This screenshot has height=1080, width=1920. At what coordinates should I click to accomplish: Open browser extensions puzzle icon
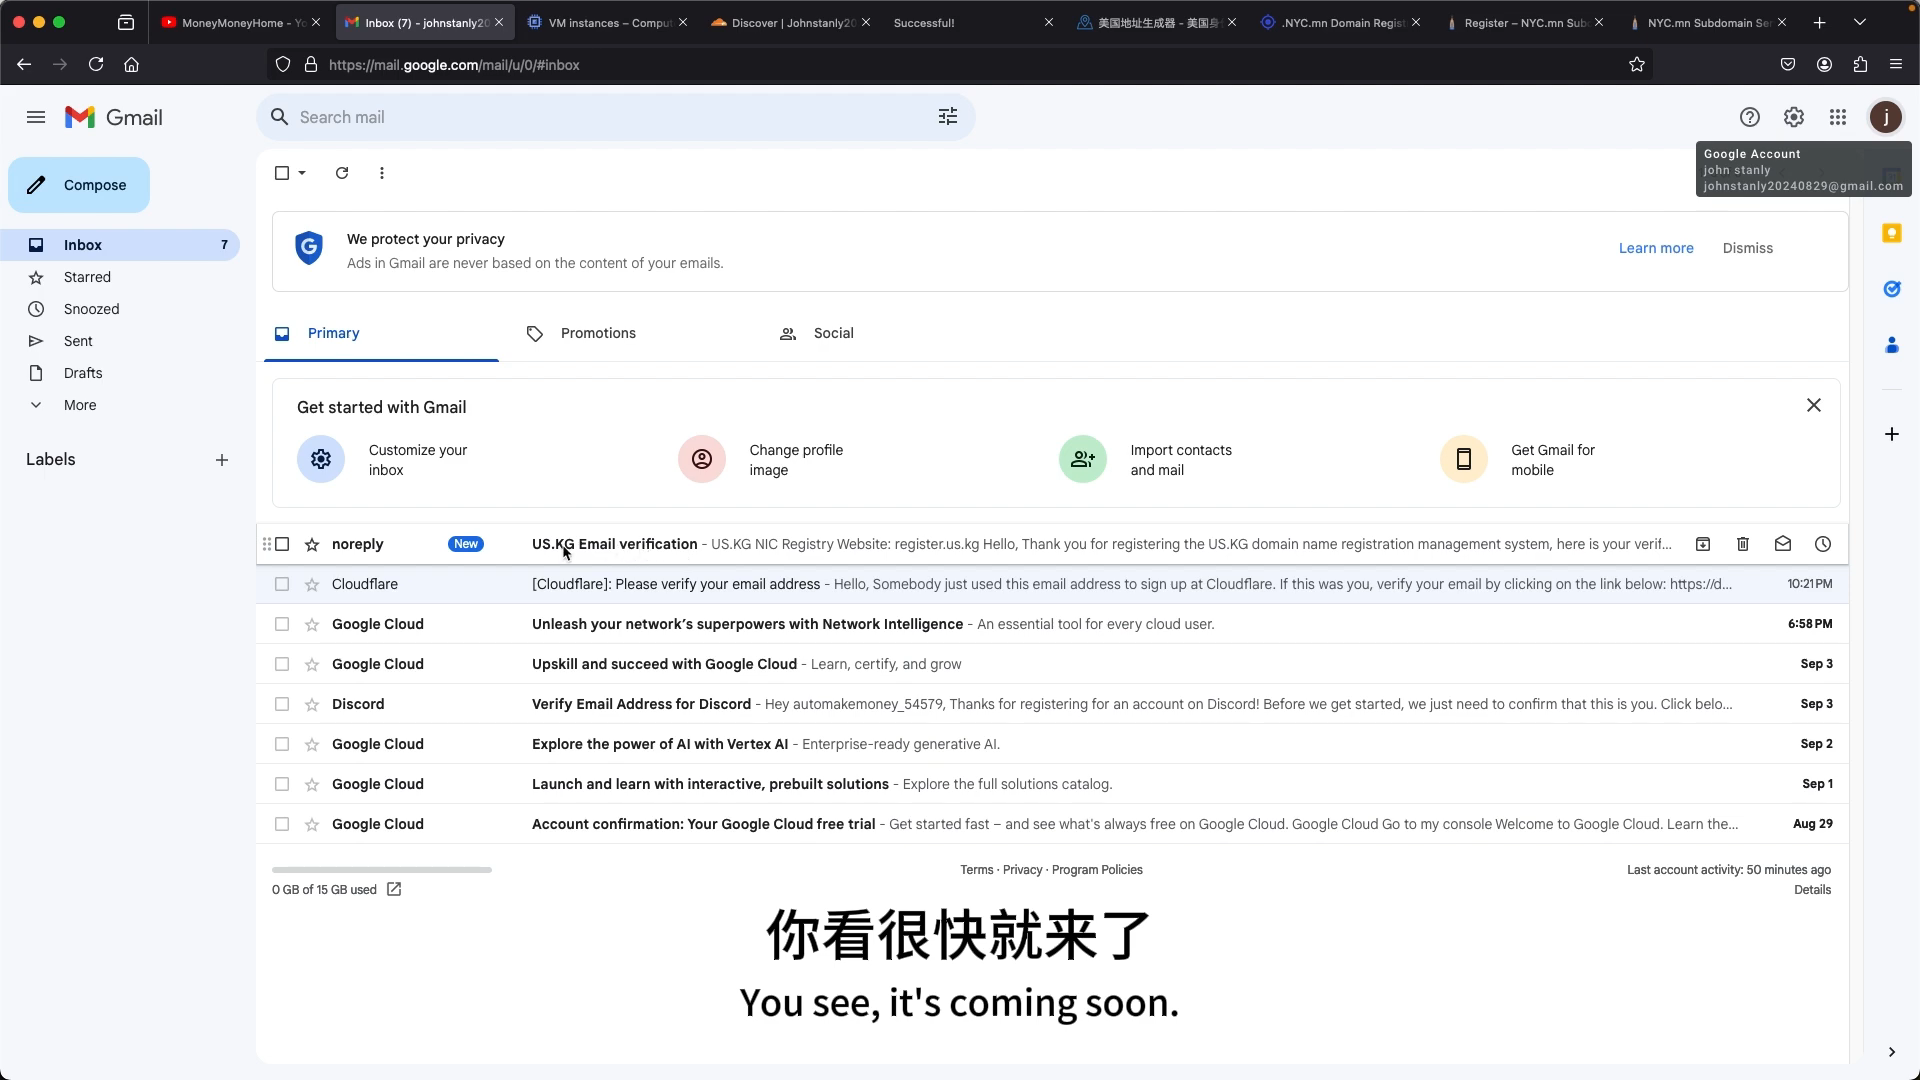1860,65
